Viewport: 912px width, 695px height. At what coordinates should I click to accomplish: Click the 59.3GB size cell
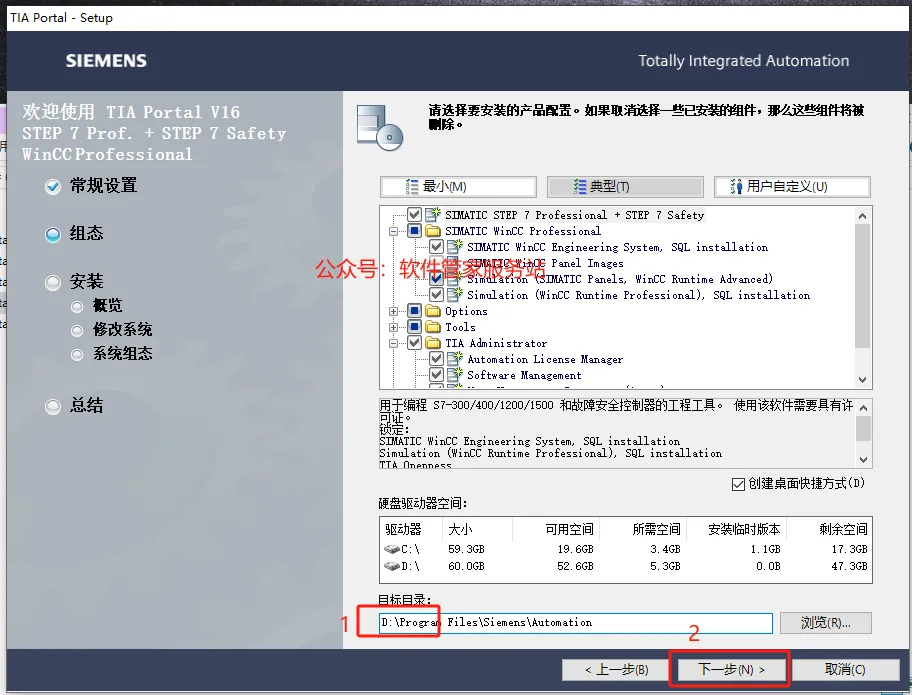466,549
